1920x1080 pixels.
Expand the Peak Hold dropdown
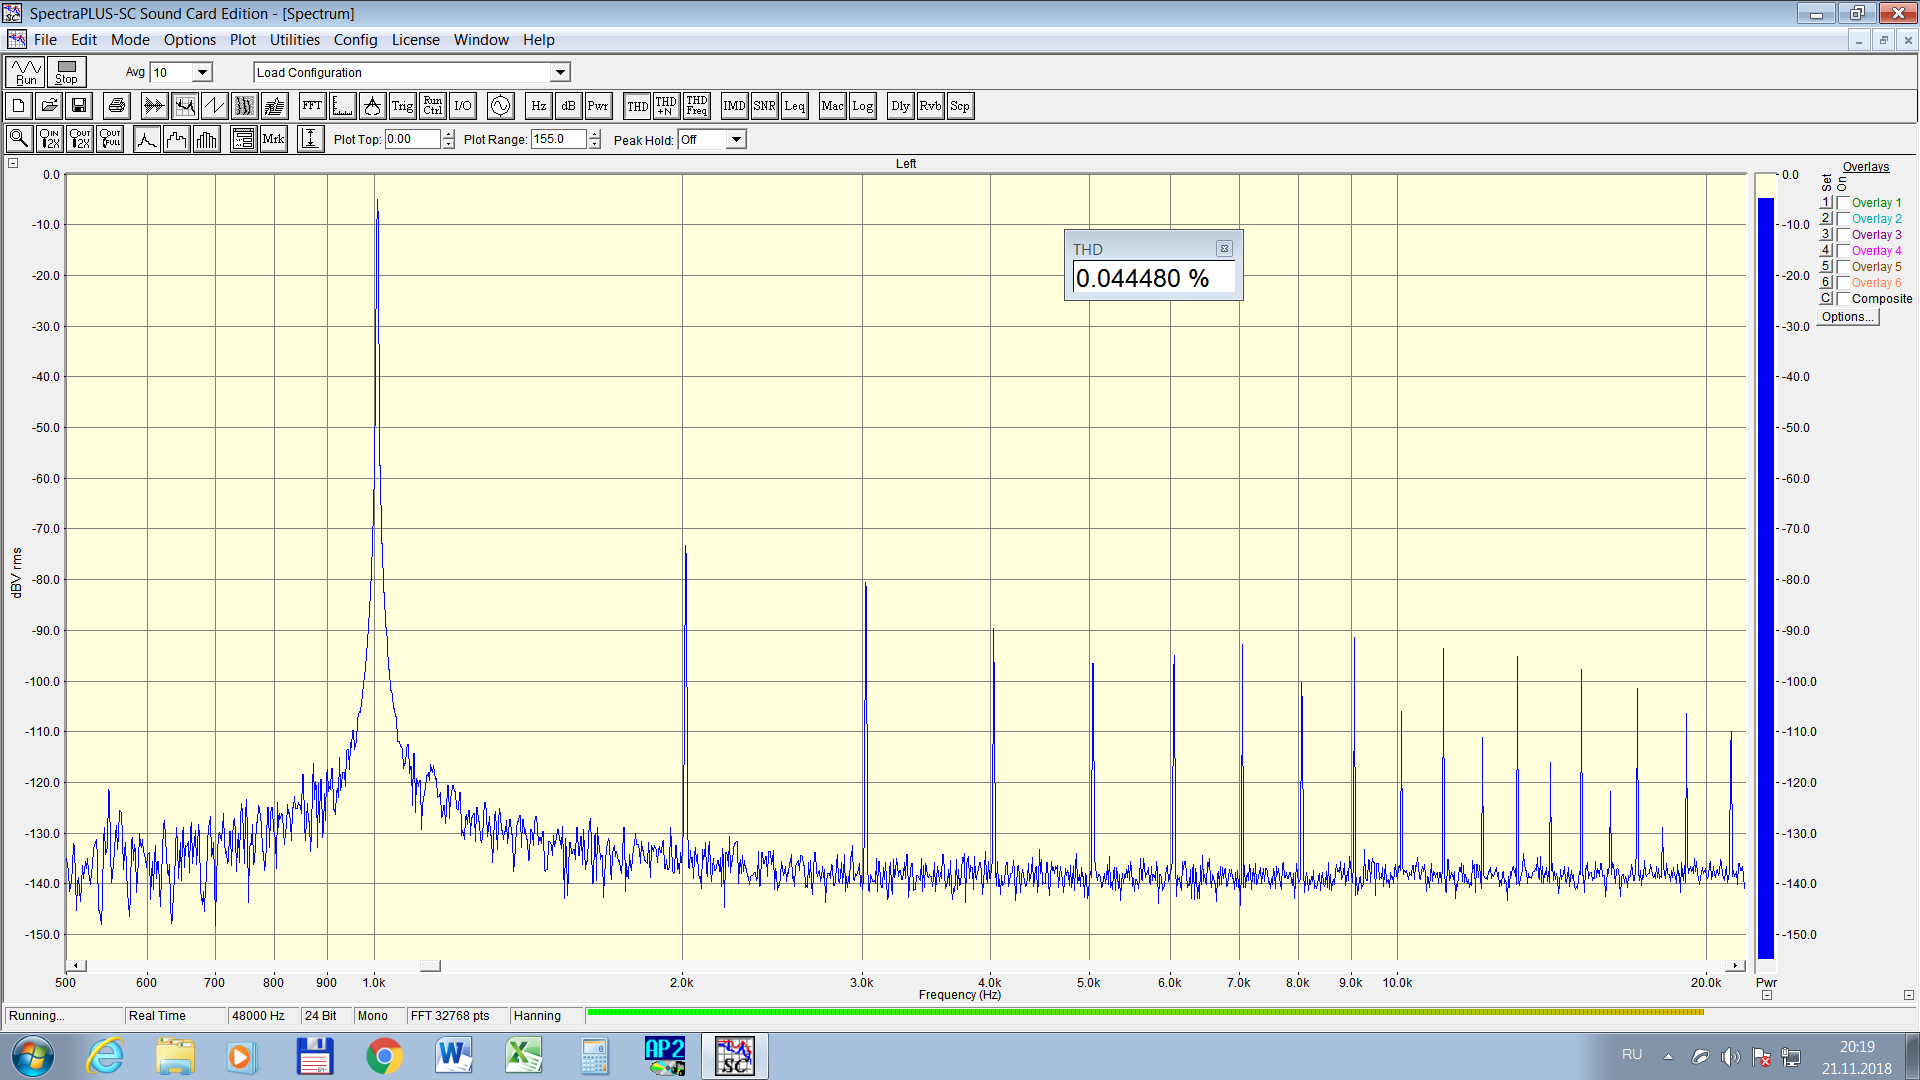736,140
